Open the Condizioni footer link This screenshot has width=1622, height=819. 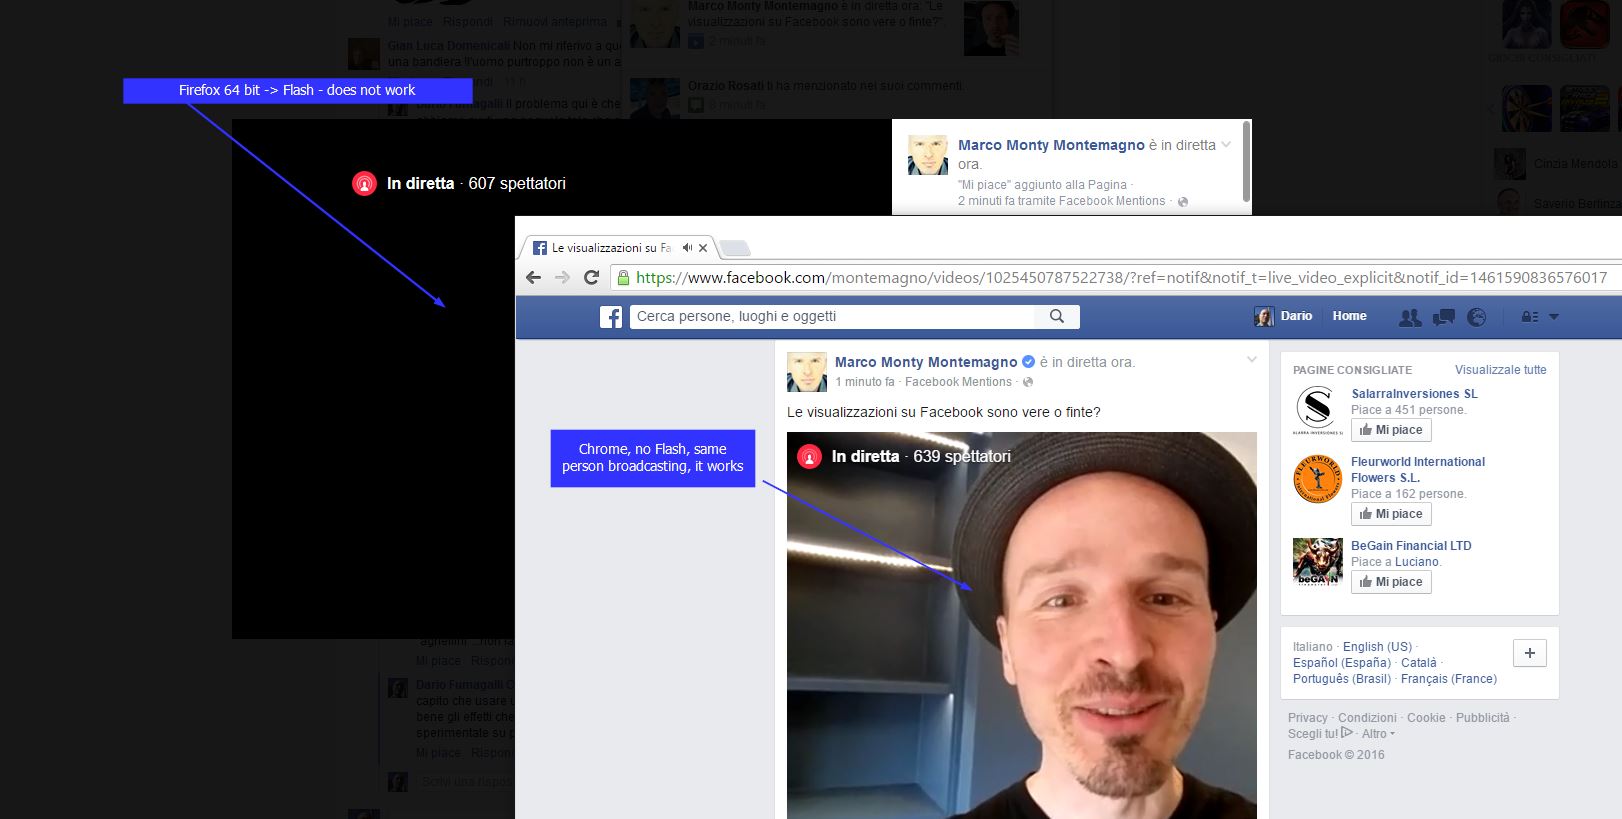(x=1367, y=718)
